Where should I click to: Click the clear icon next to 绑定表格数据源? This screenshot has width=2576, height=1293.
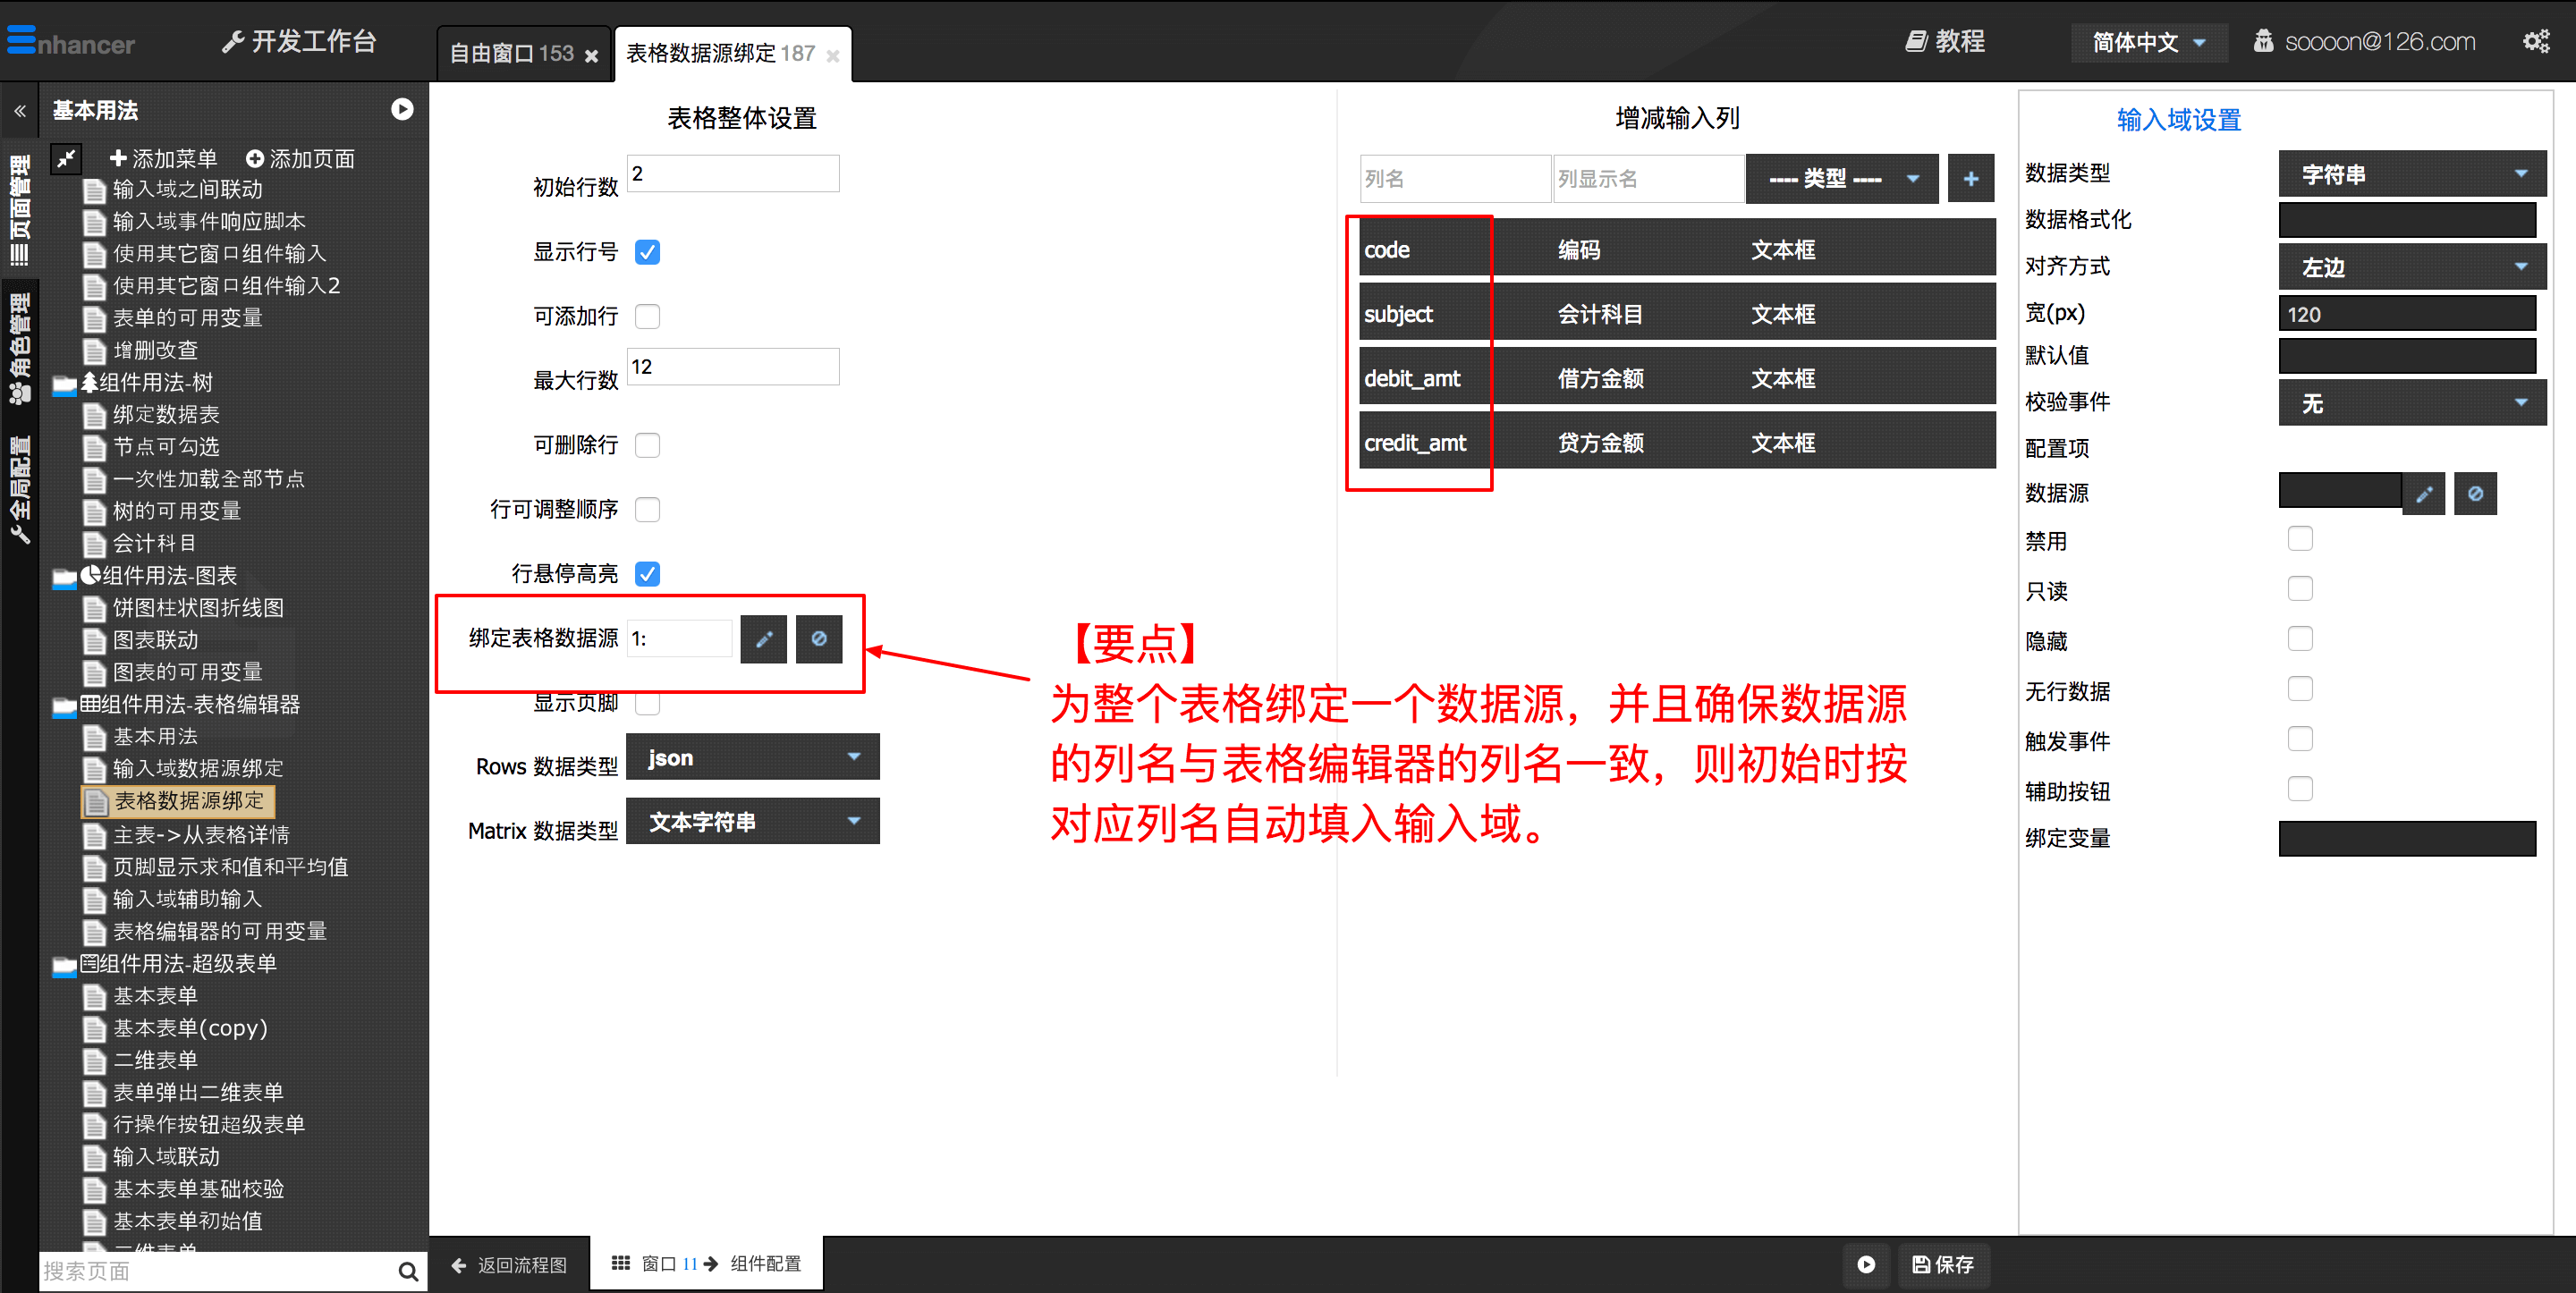coord(818,639)
